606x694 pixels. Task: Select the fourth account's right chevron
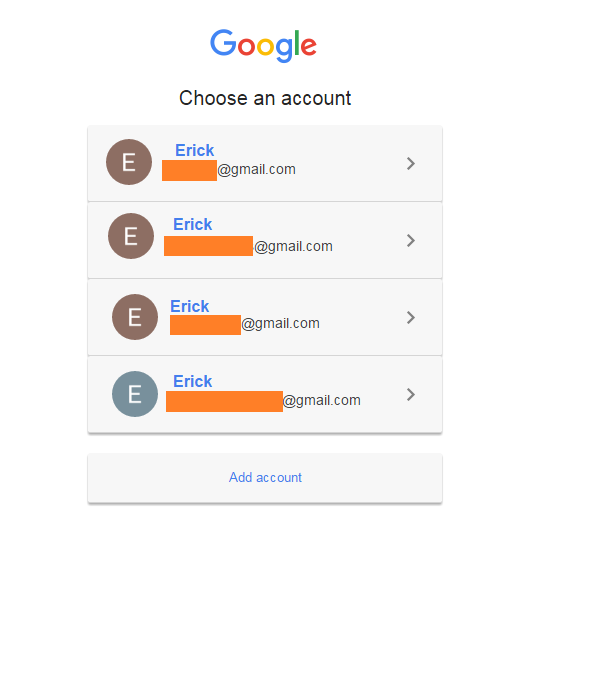411,394
